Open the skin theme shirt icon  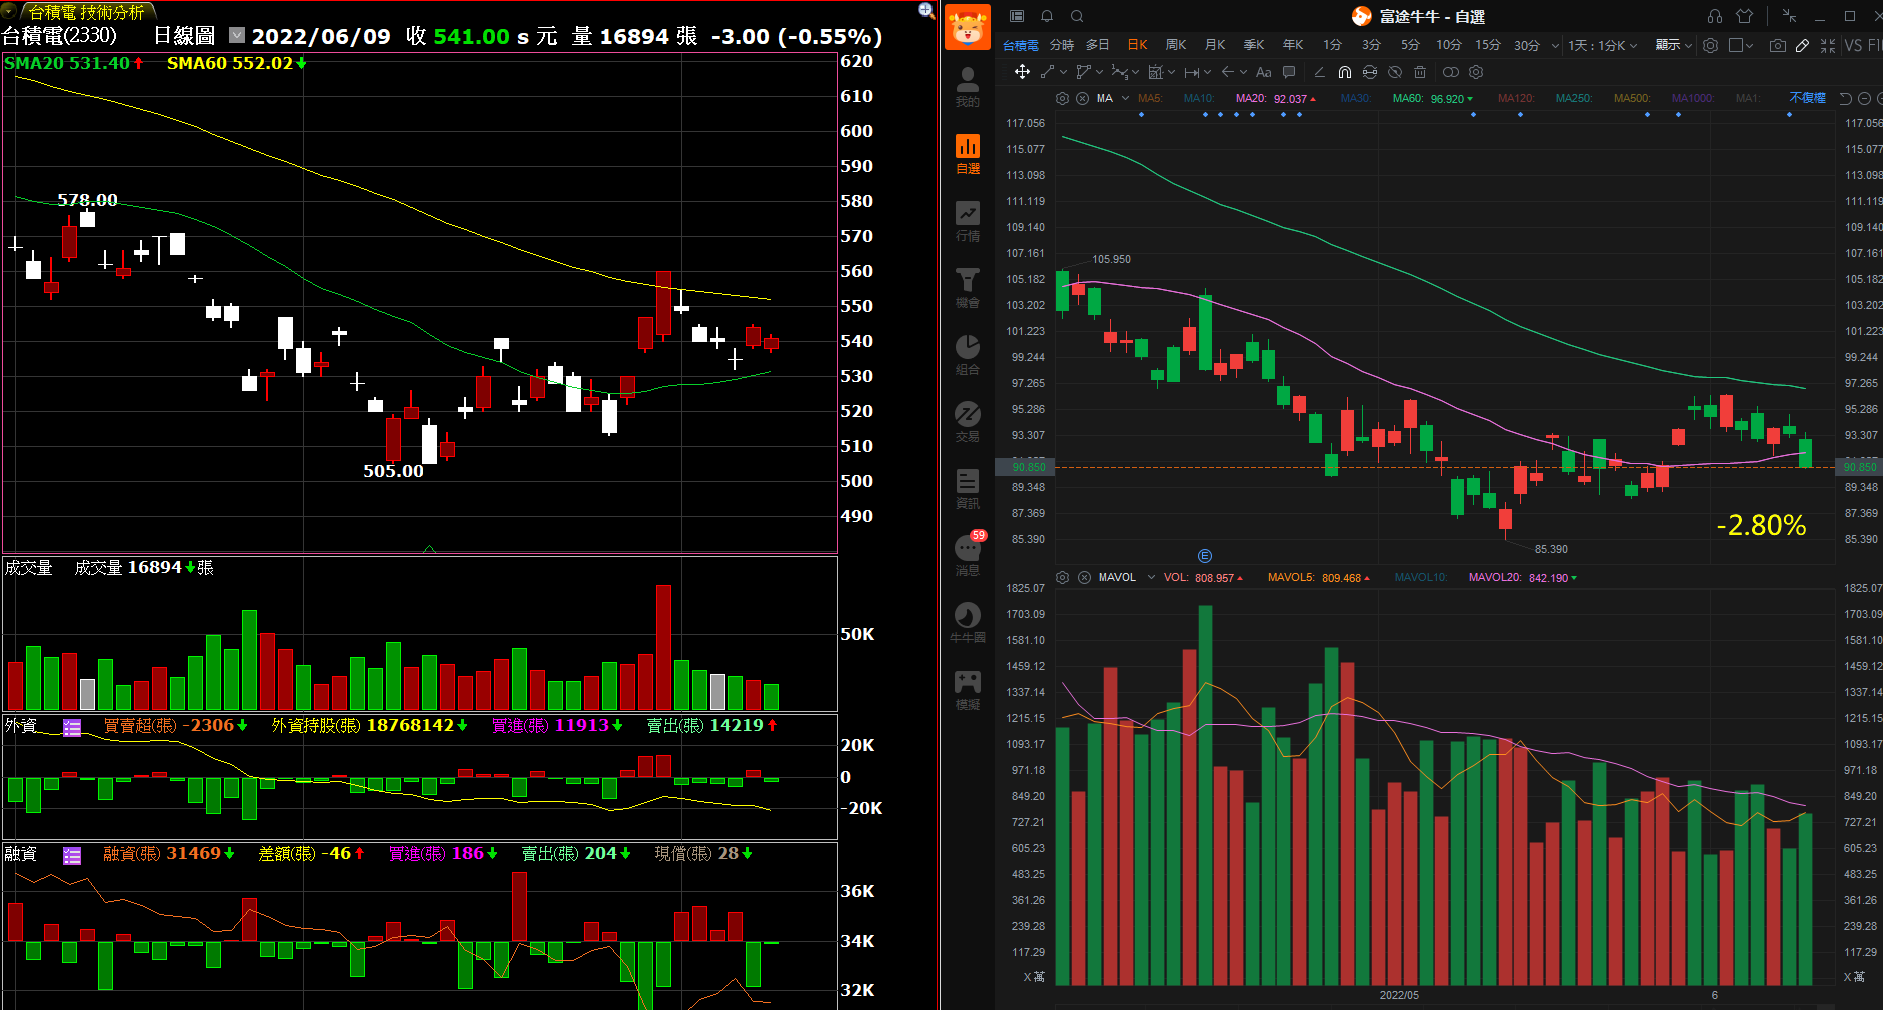tap(1745, 16)
